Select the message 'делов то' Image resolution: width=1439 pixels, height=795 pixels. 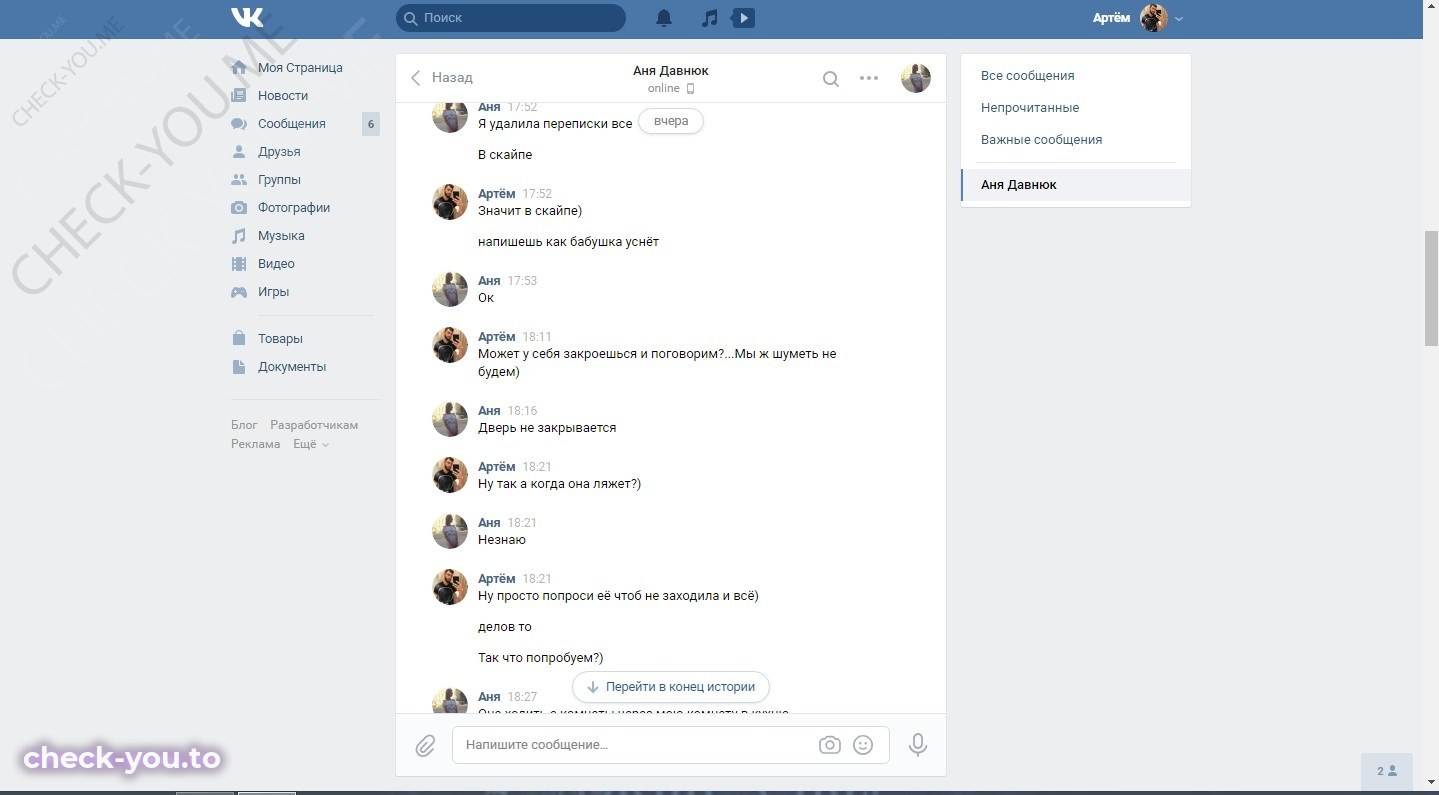(x=505, y=627)
